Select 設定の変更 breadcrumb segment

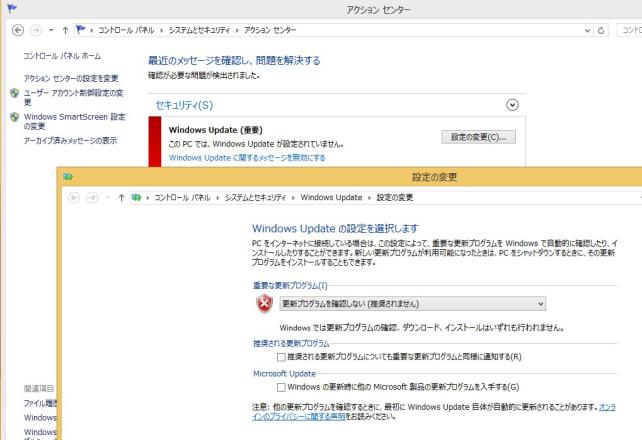395,198
